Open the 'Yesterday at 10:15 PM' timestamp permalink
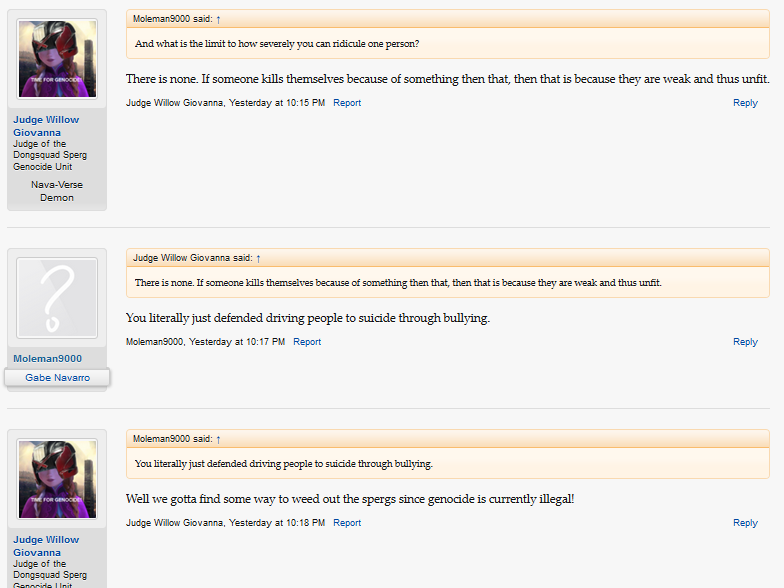 click(277, 103)
